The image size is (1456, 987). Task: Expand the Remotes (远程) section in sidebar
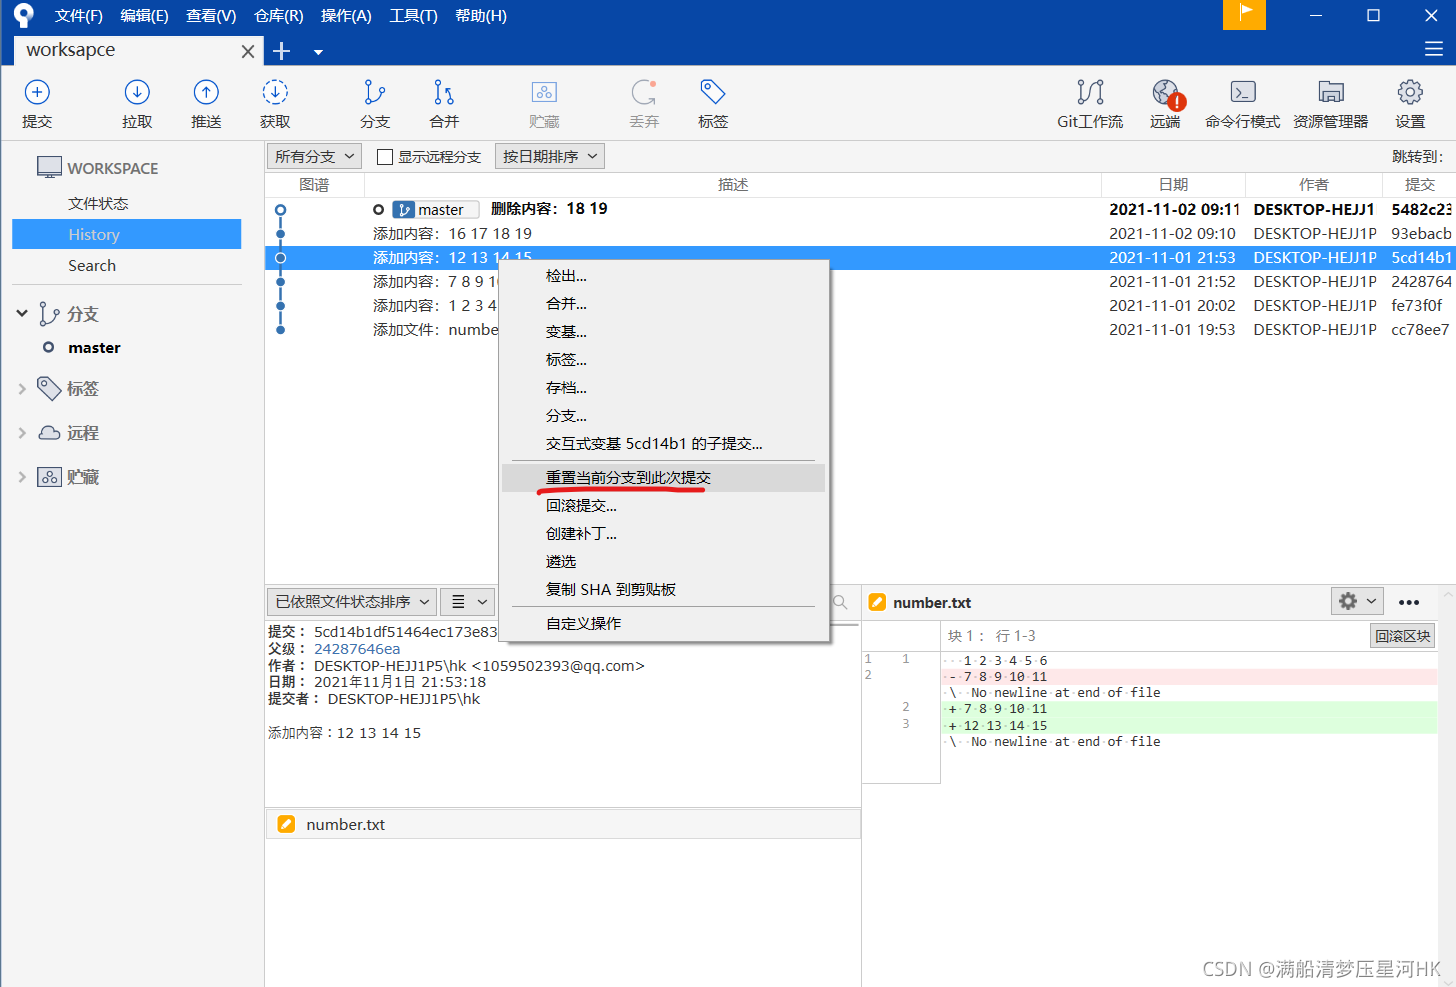click(22, 432)
